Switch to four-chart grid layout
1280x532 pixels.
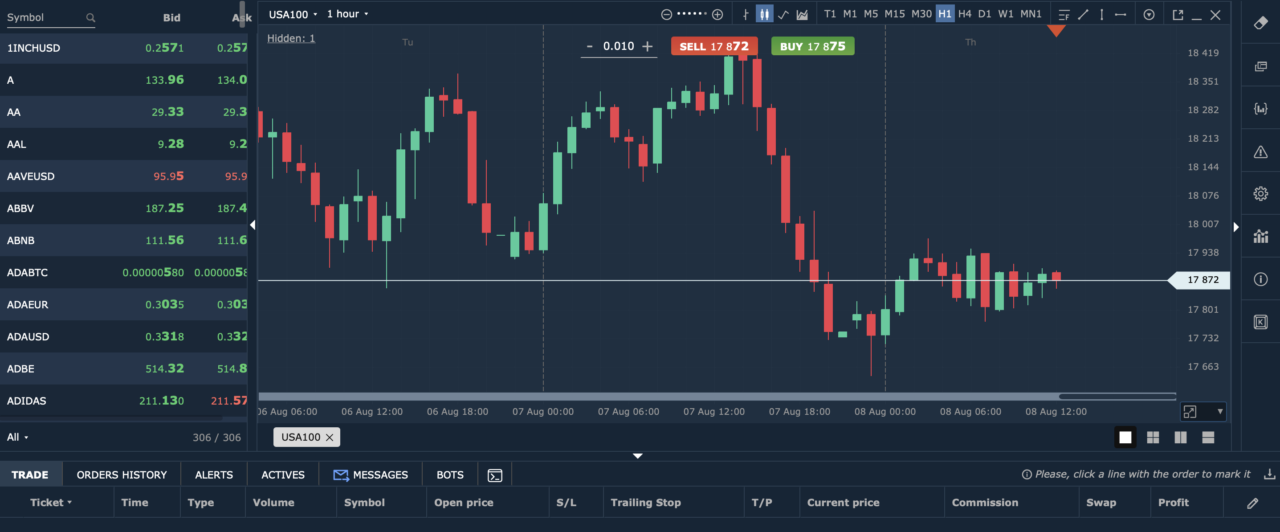[1153, 437]
